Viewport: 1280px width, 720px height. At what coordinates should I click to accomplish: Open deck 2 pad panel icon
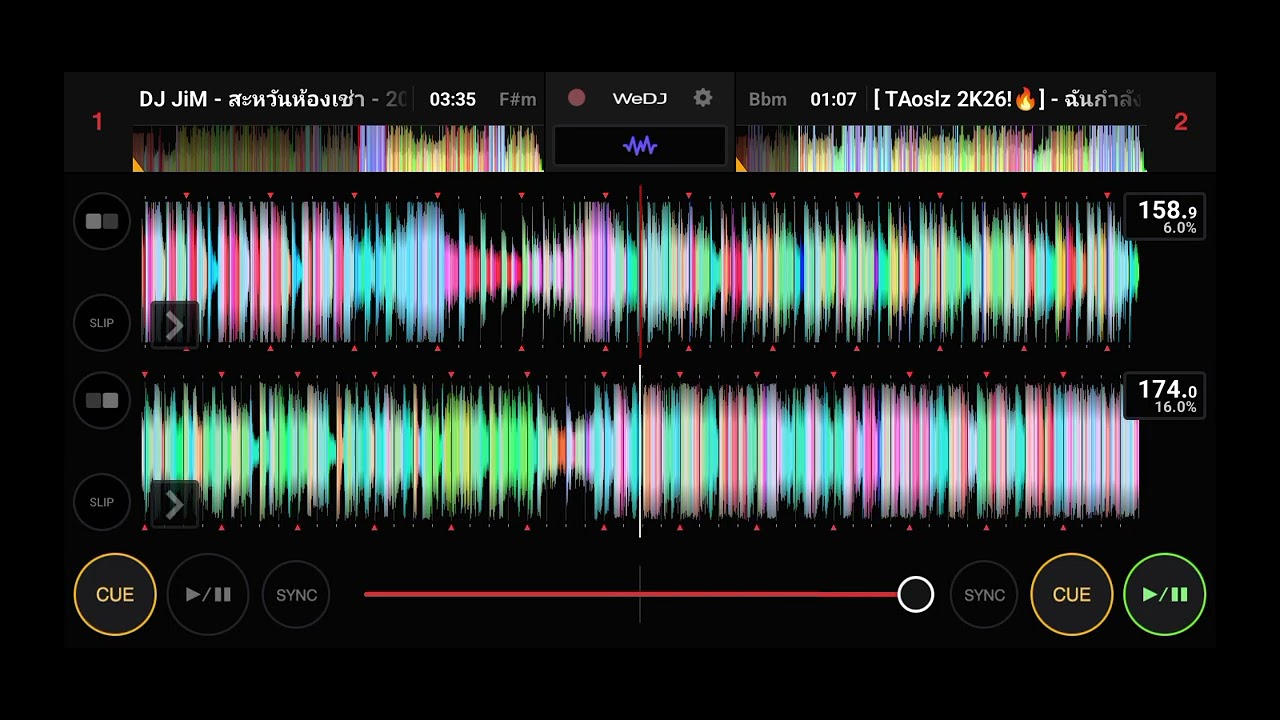click(102, 400)
